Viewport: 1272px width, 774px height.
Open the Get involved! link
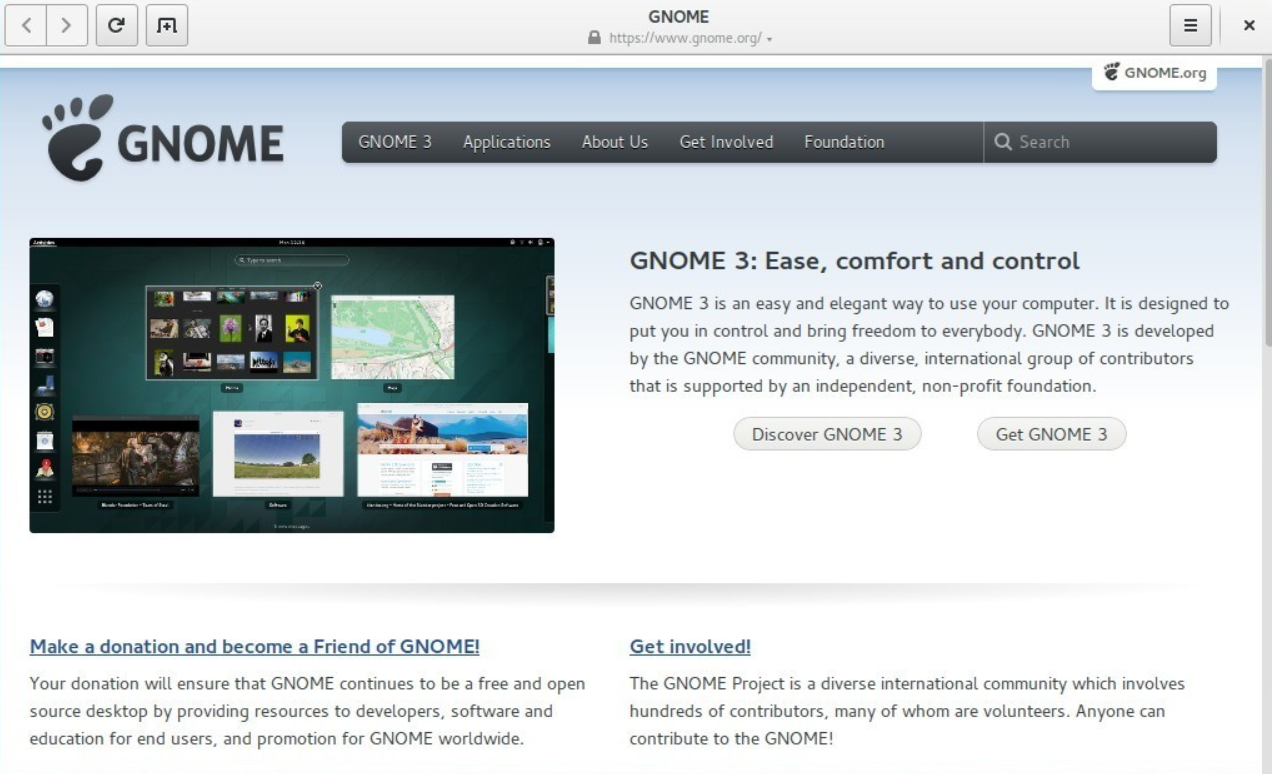690,646
